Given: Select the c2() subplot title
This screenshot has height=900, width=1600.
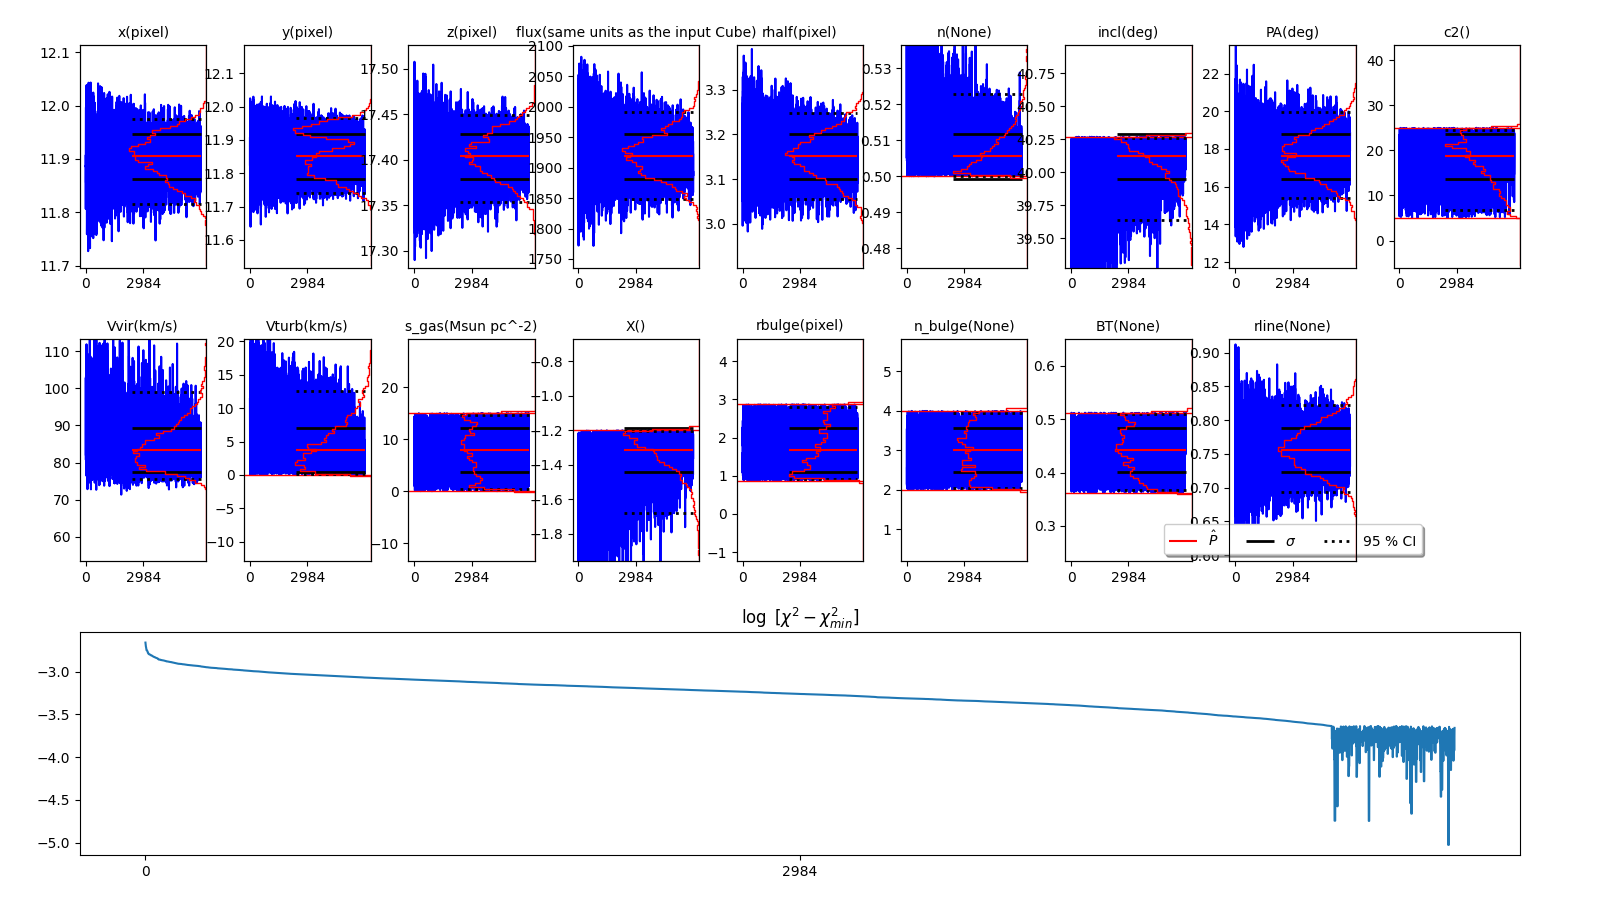Looking at the screenshot, I should [1456, 32].
